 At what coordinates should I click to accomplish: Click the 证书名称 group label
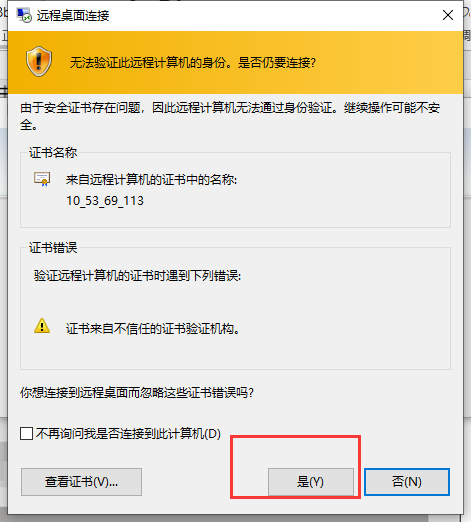pyautogui.click(x=53, y=153)
